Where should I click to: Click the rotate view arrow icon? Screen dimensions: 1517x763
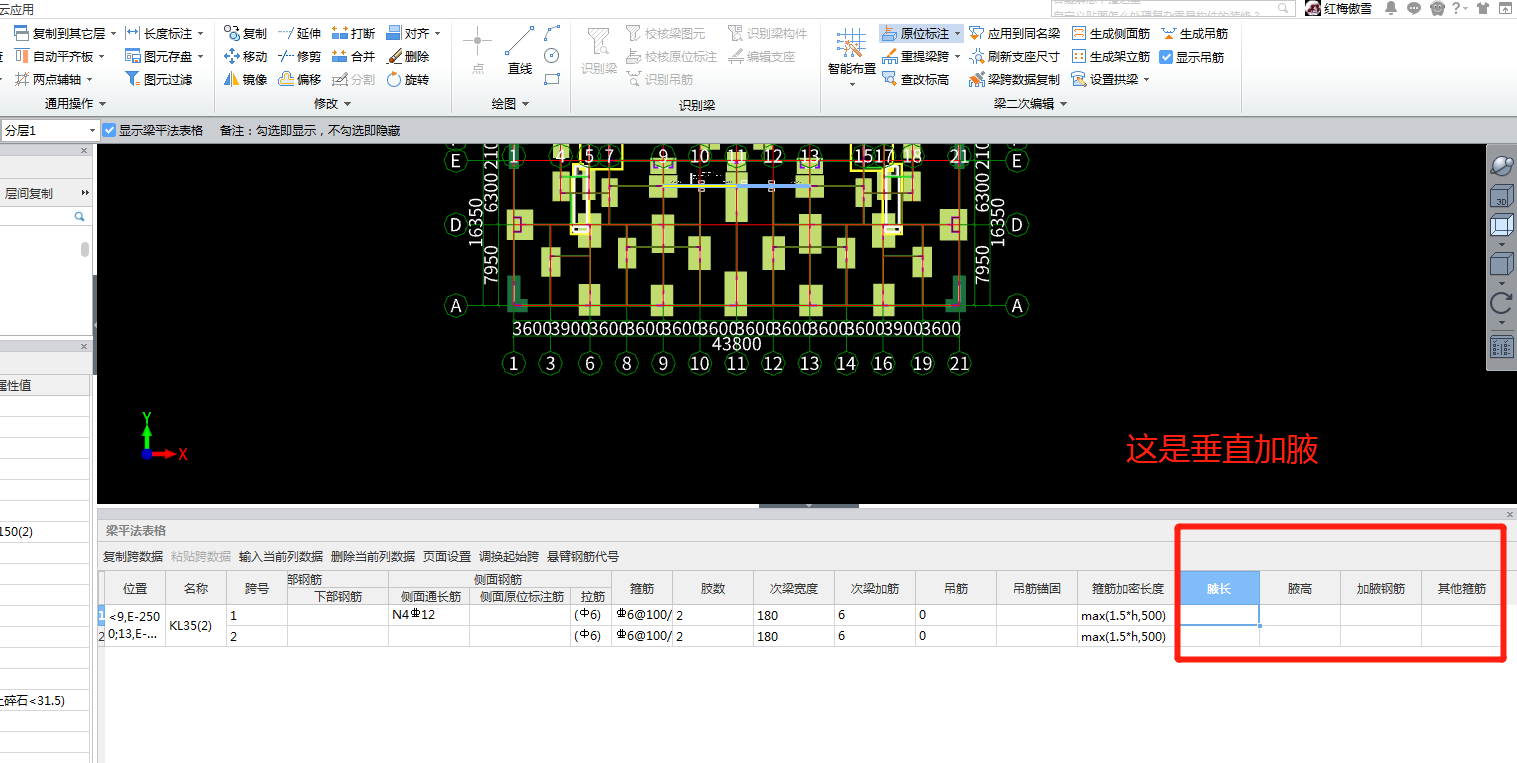point(1501,303)
